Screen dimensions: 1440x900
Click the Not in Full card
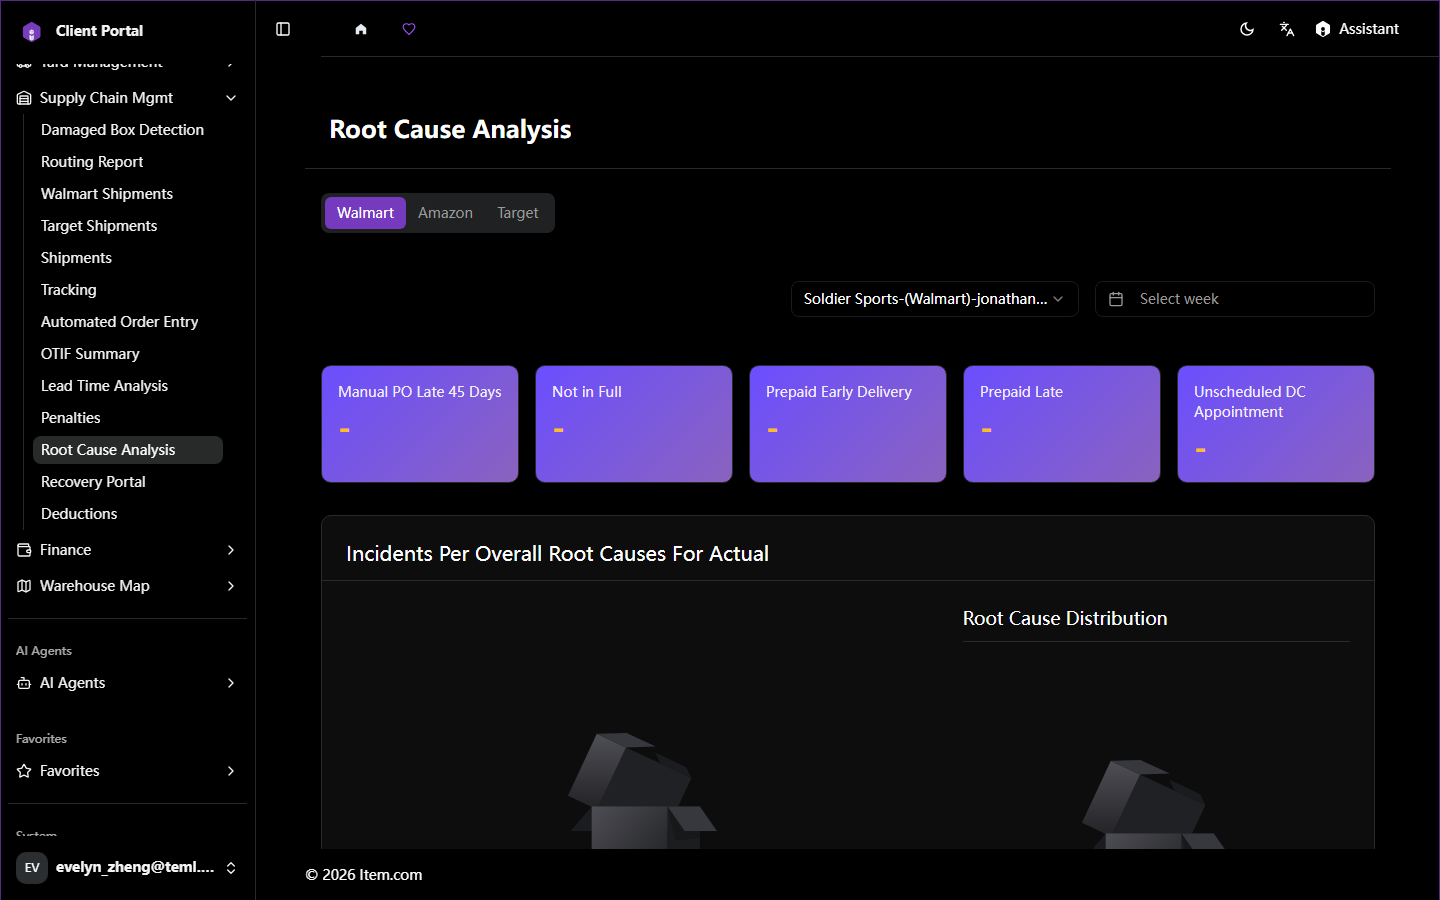point(634,424)
